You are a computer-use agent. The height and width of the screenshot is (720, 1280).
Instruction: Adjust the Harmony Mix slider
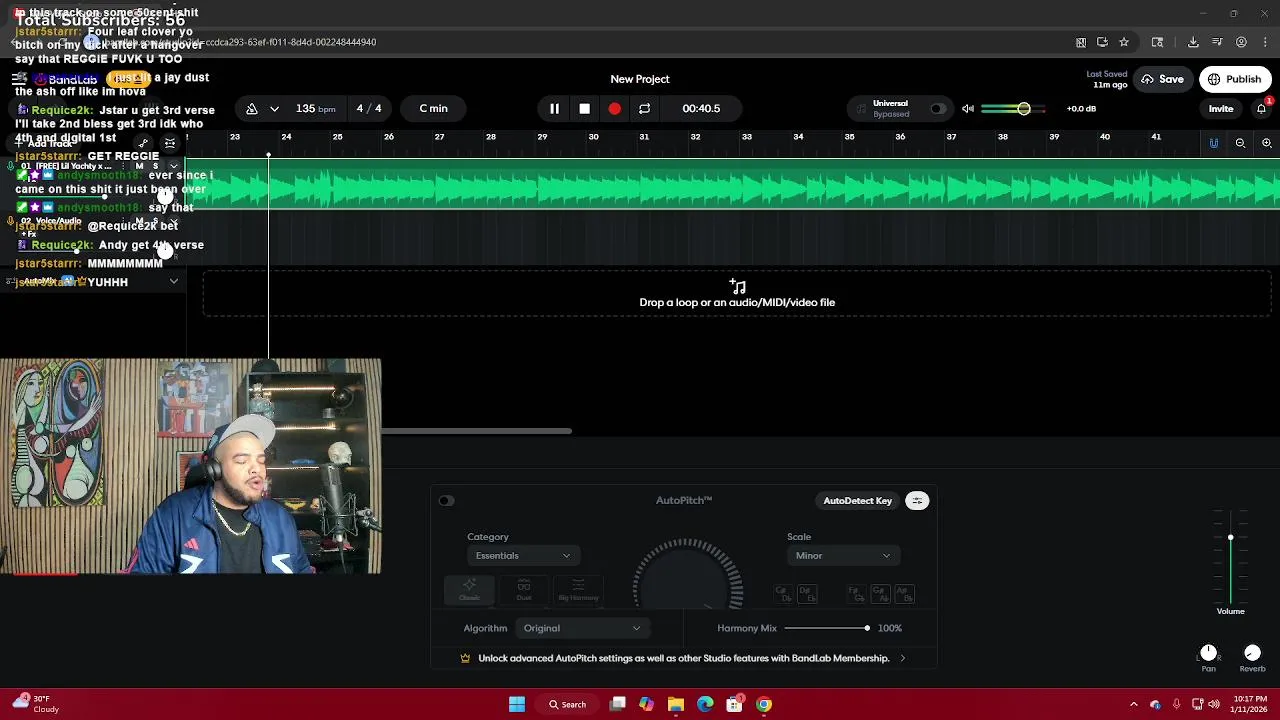pyautogui.click(x=827, y=628)
